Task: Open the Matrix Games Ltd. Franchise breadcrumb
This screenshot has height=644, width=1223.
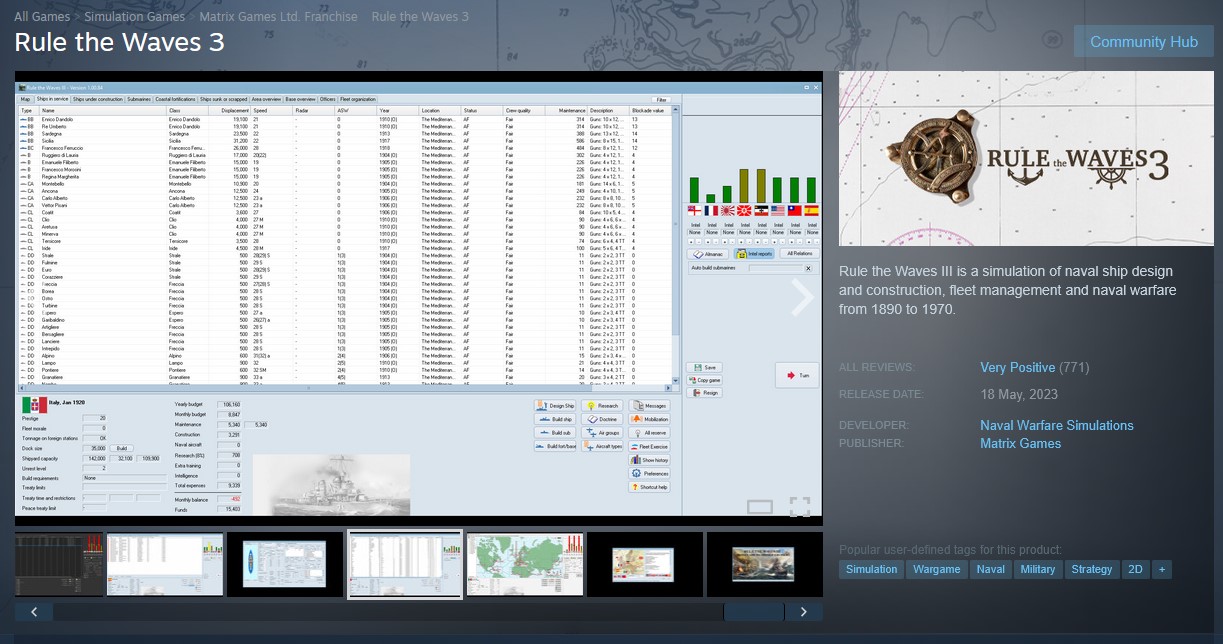Action: coord(278,17)
